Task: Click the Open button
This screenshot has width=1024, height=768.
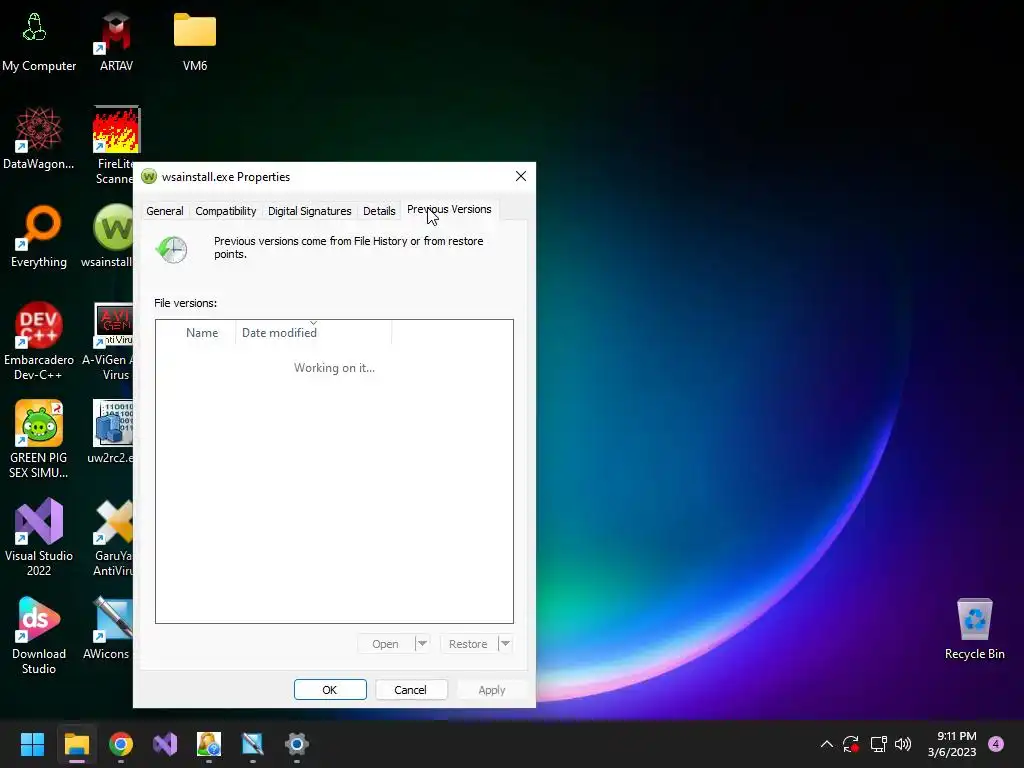Action: coord(385,644)
